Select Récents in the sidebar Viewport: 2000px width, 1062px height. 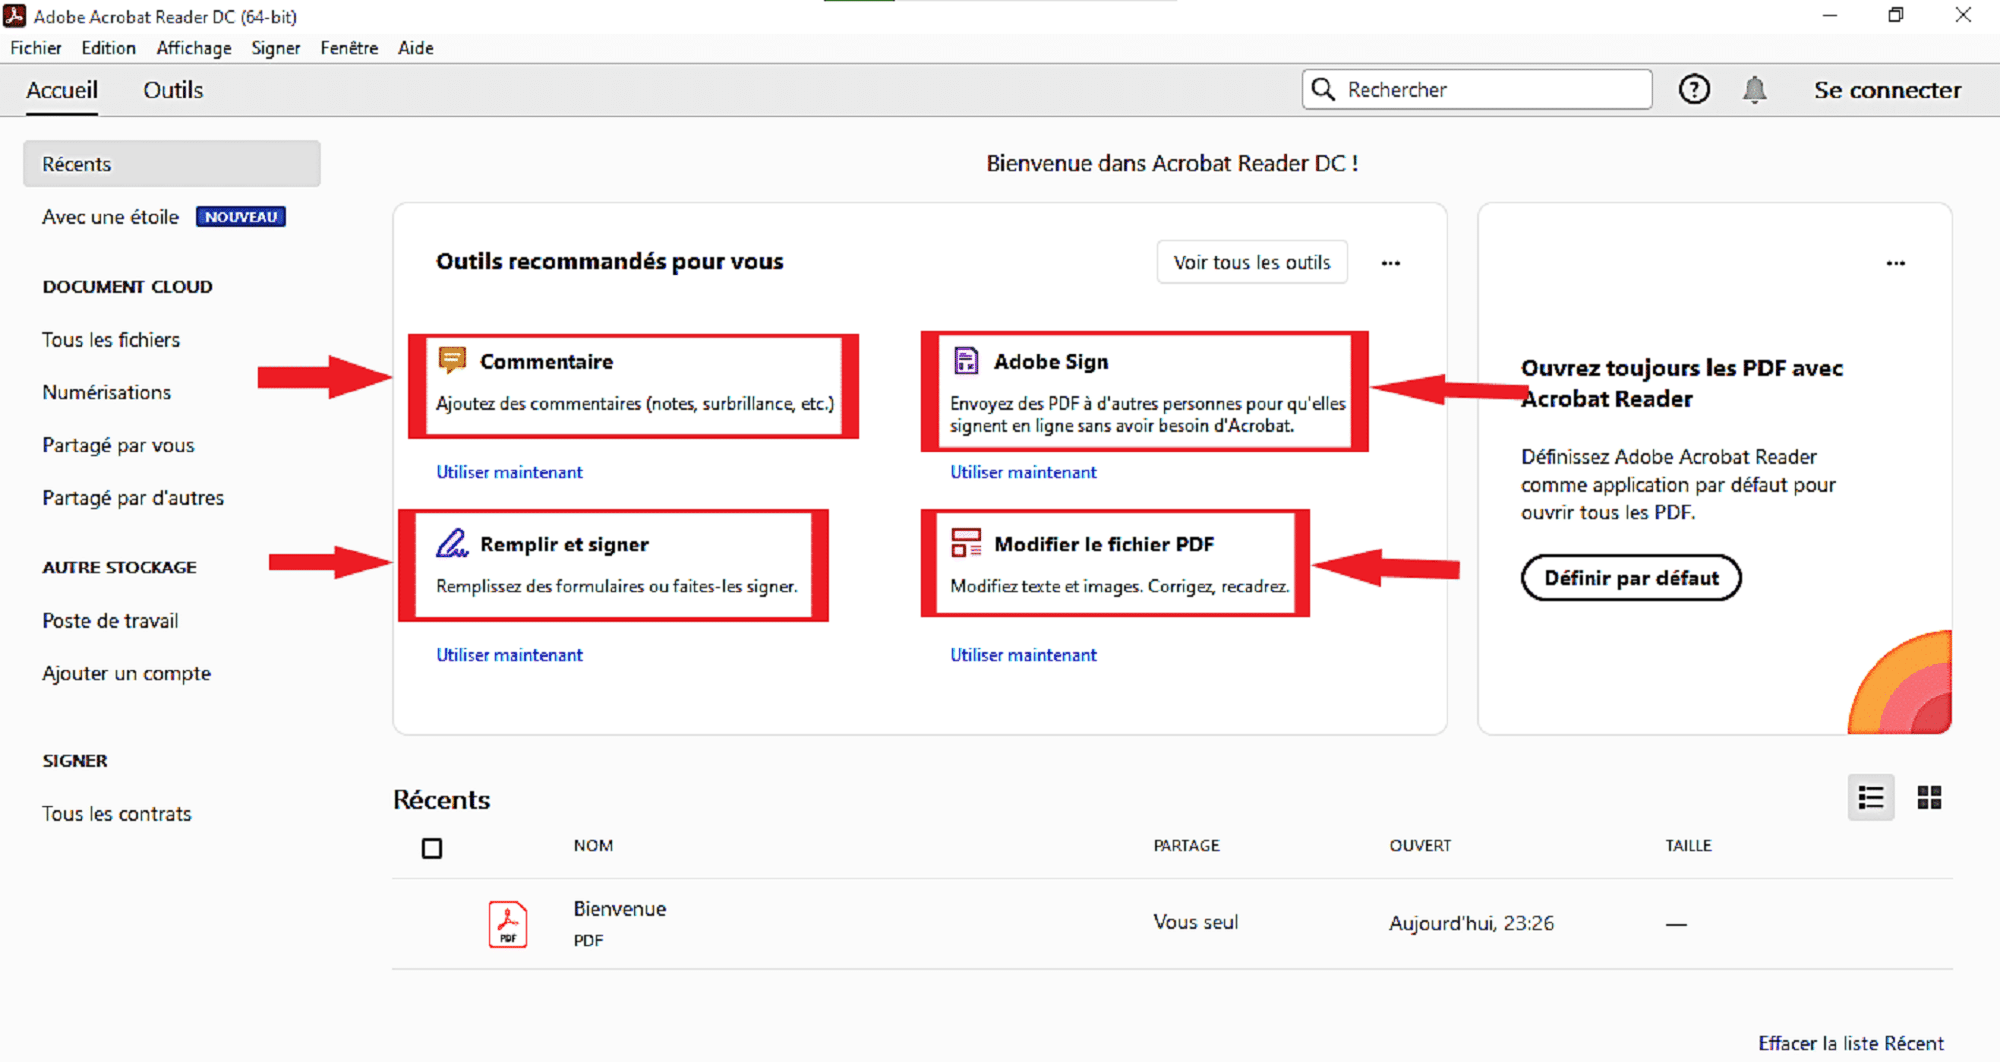point(172,164)
